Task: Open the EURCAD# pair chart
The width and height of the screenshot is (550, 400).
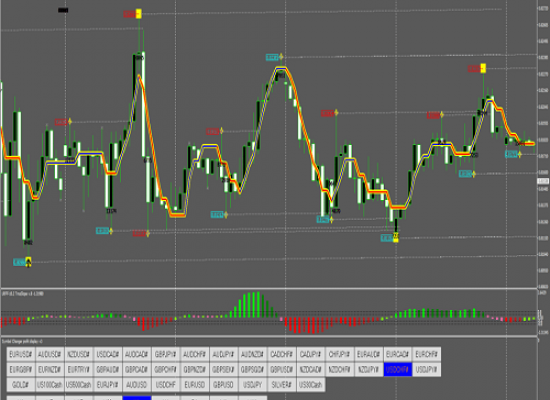Action: click(397, 354)
